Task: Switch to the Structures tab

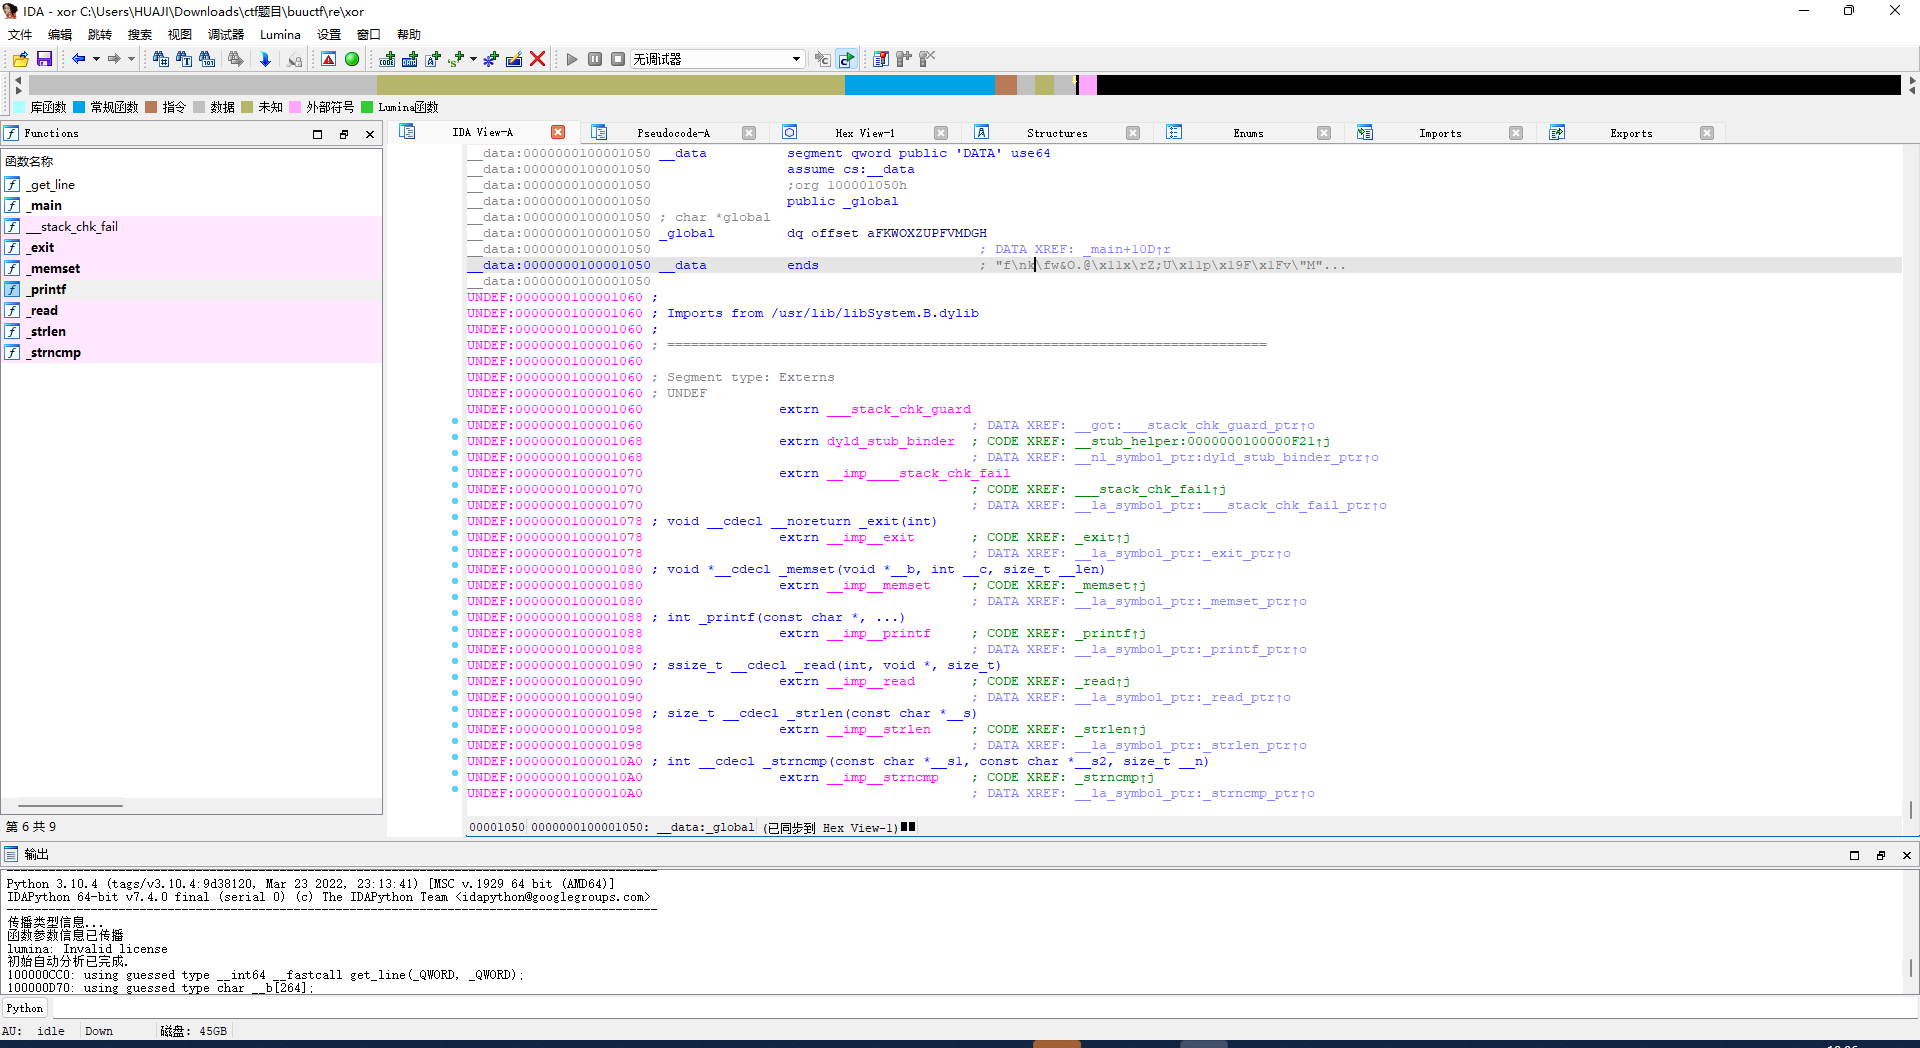Action: coord(1057,133)
